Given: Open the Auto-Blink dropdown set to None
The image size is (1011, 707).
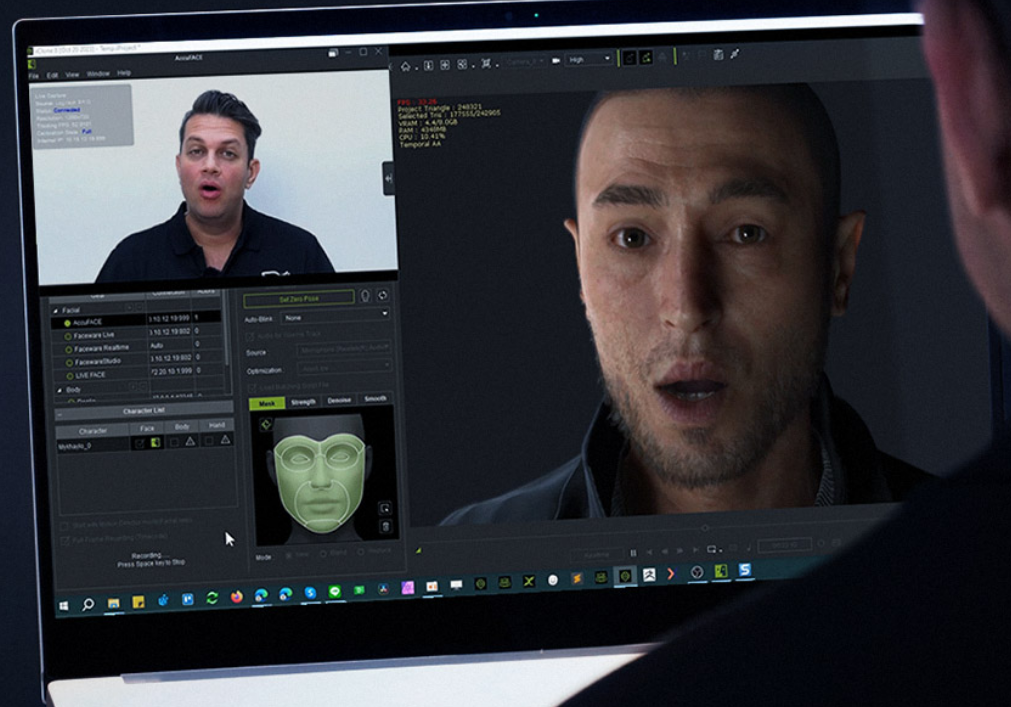Looking at the screenshot, I should [x=336, y=316].
